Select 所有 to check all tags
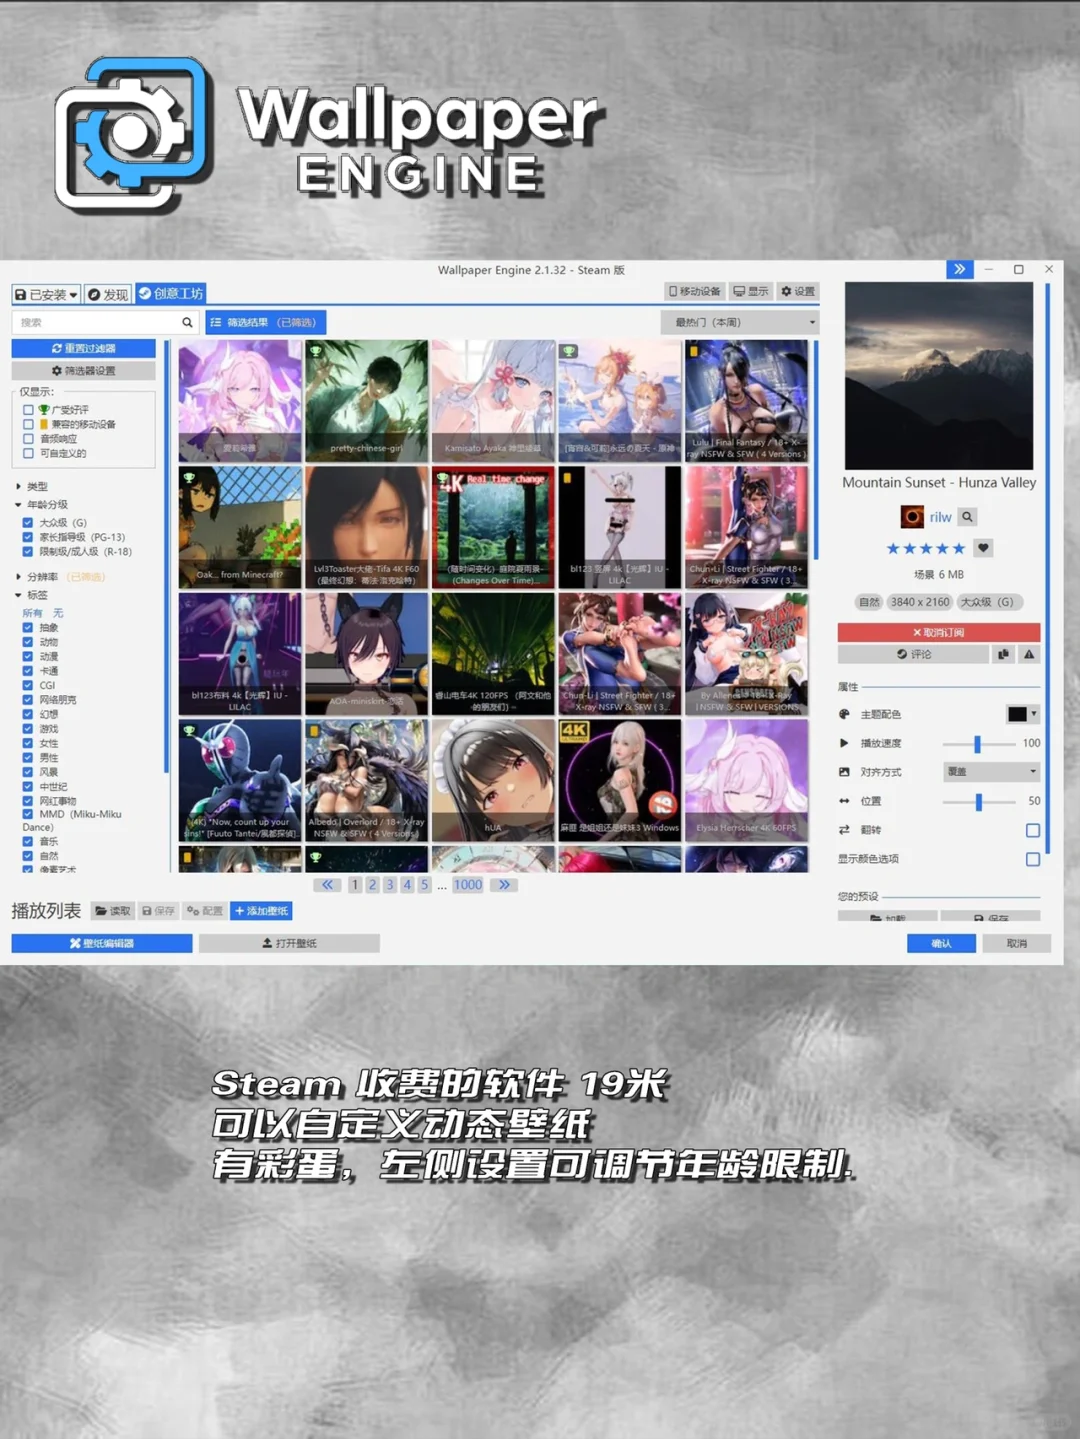 click(x=33, y=613)
